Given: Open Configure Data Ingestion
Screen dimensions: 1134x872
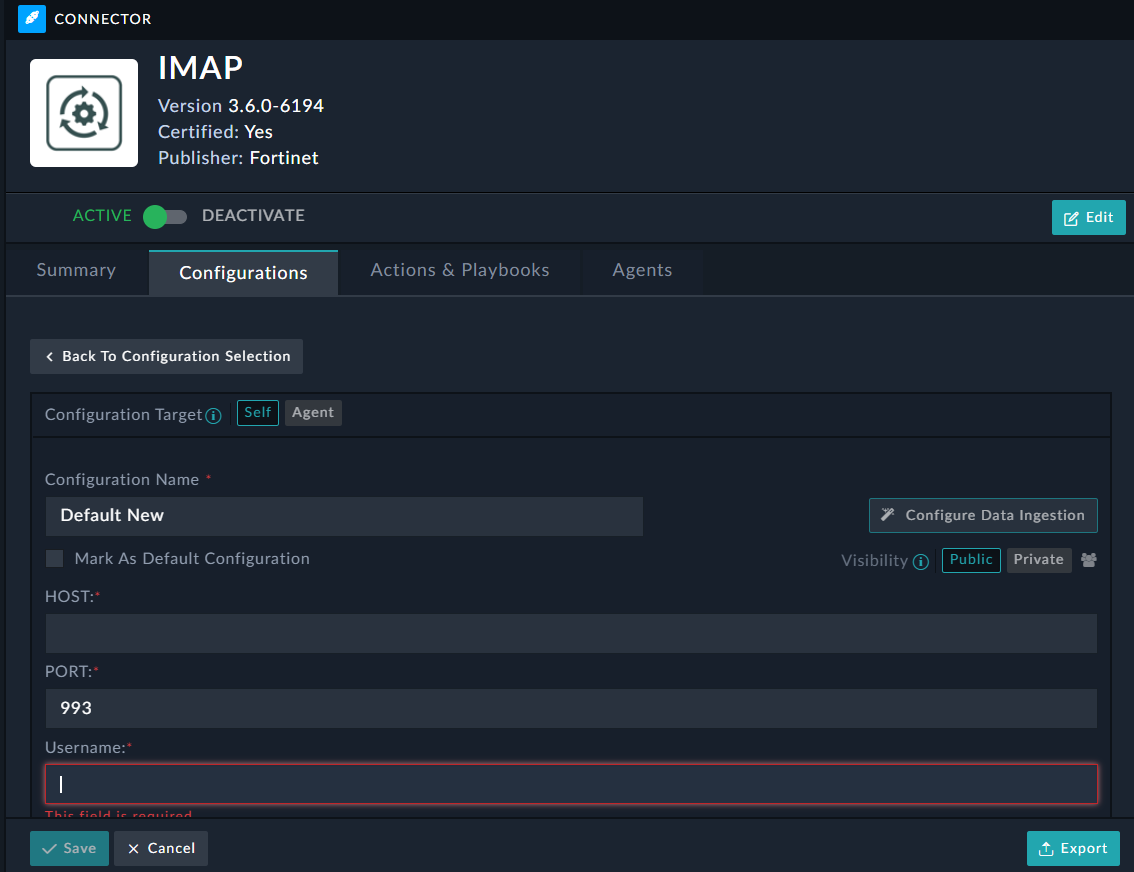Looking at the screenshot, I should click(x=983, y=514).
